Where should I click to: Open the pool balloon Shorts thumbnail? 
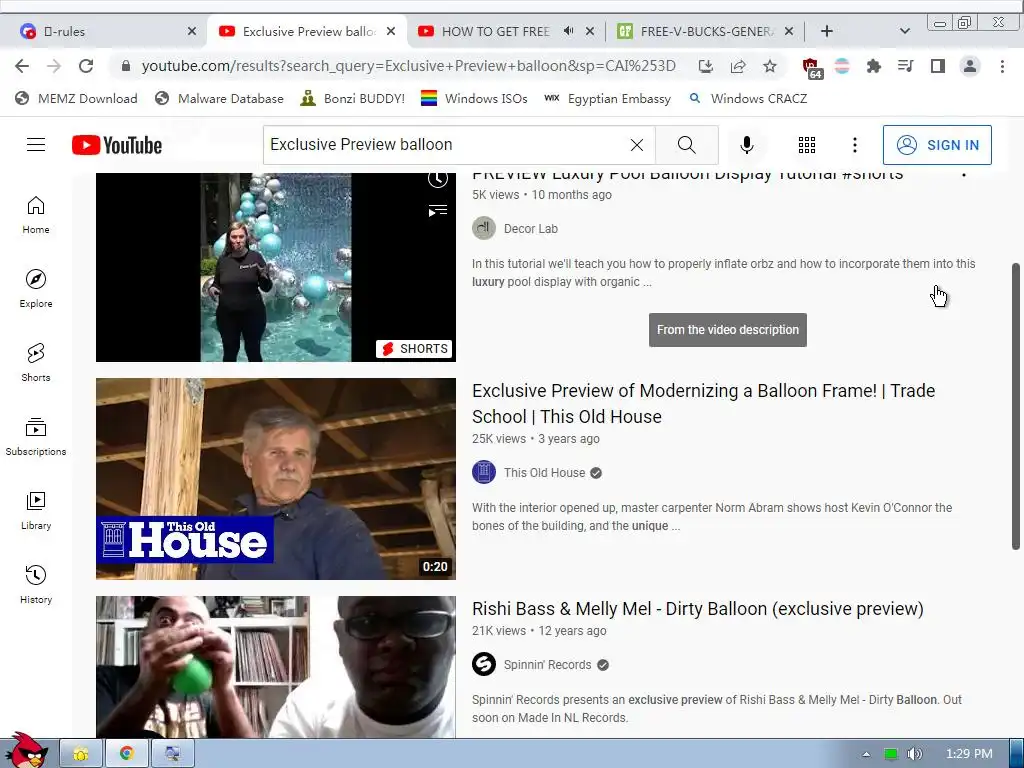276,267
